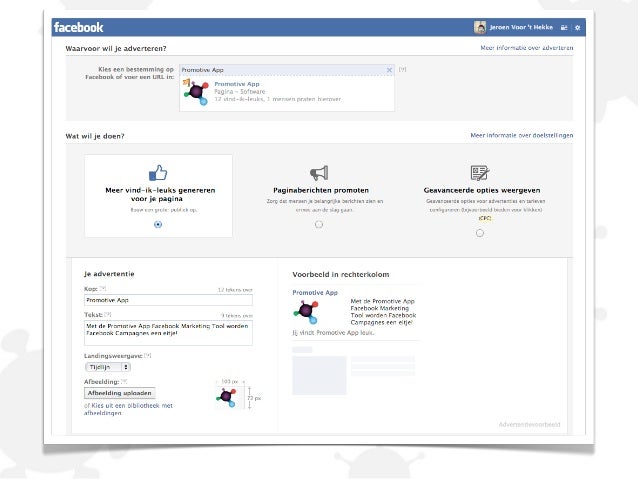Click the Voorbeeld in rechterkolom heading
Screen dimensions: 638x479
[x=341, y=274]
